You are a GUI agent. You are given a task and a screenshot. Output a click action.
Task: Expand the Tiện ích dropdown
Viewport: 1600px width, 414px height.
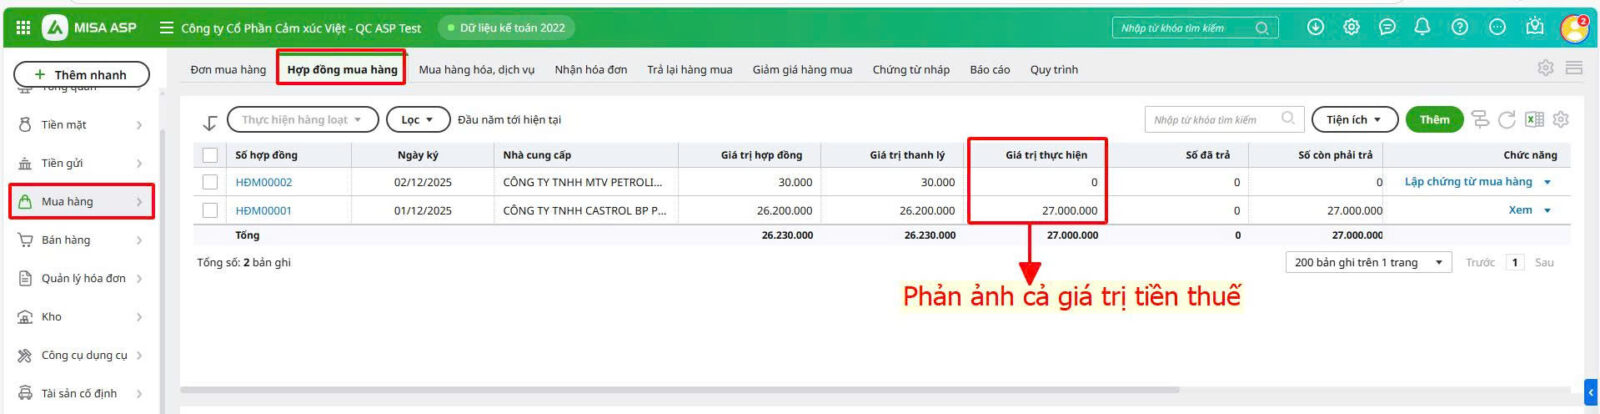(1353, 120)
